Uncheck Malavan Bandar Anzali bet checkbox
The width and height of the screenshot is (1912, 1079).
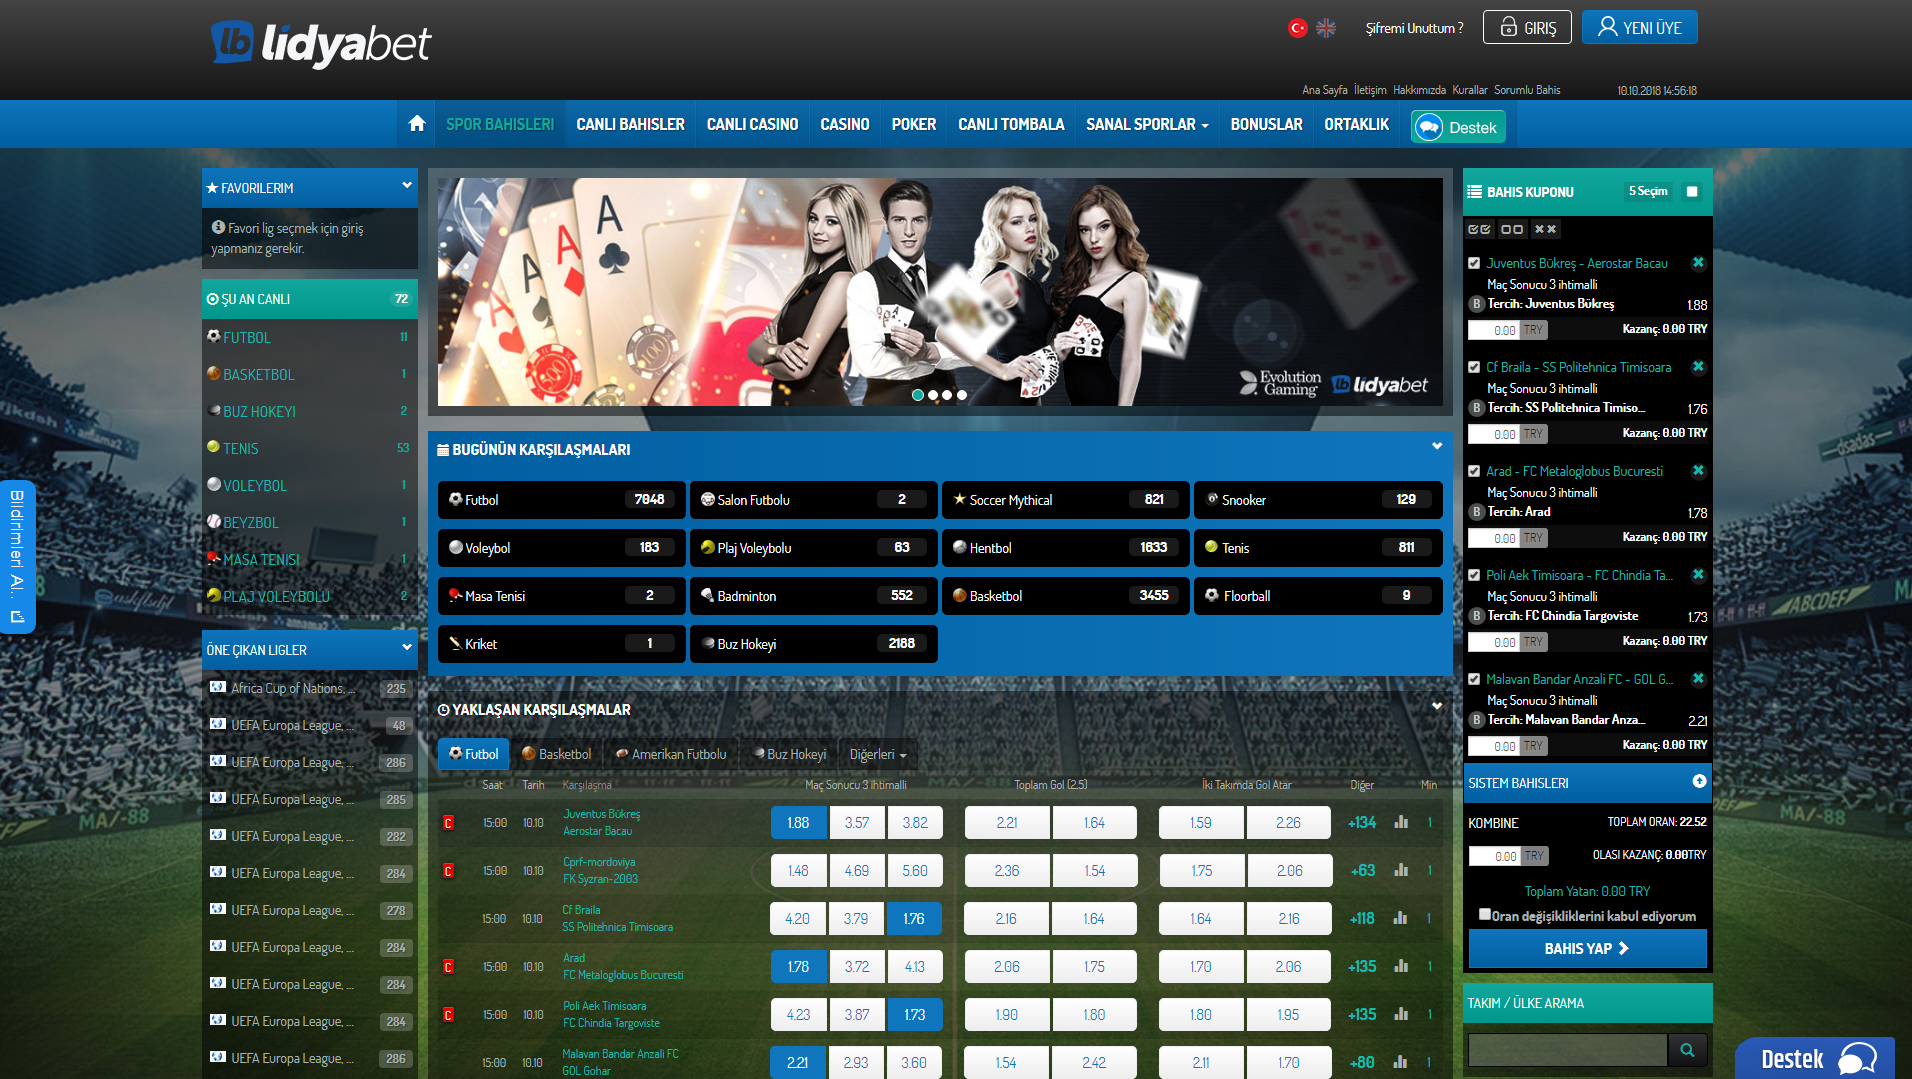point(1474,679)
